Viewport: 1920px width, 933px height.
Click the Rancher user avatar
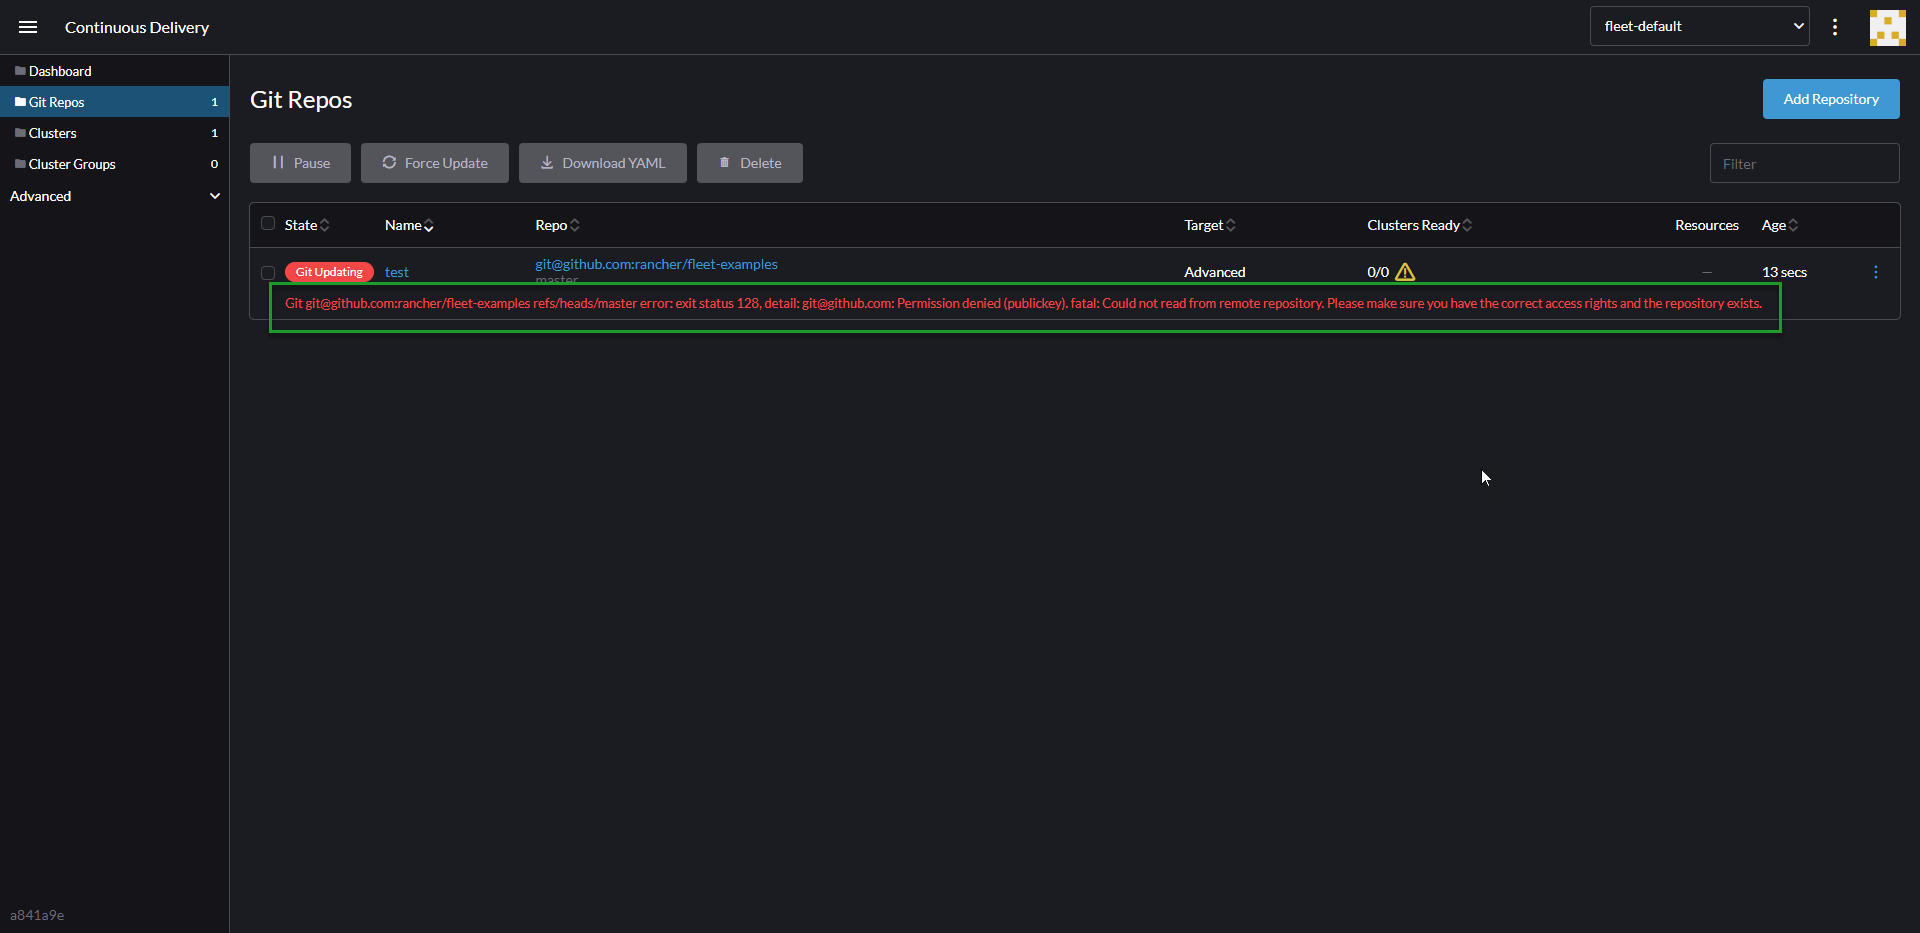click(x=1887, y=27)
